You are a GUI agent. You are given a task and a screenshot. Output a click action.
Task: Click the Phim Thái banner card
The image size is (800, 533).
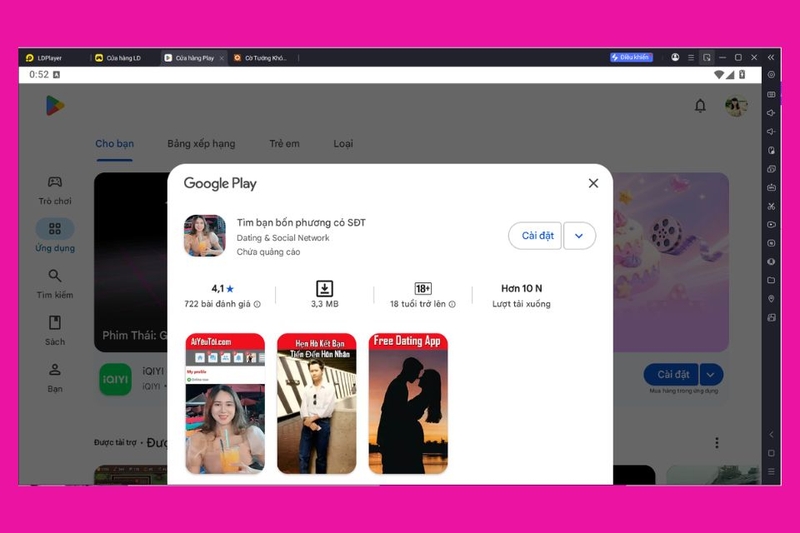point(131,262)
